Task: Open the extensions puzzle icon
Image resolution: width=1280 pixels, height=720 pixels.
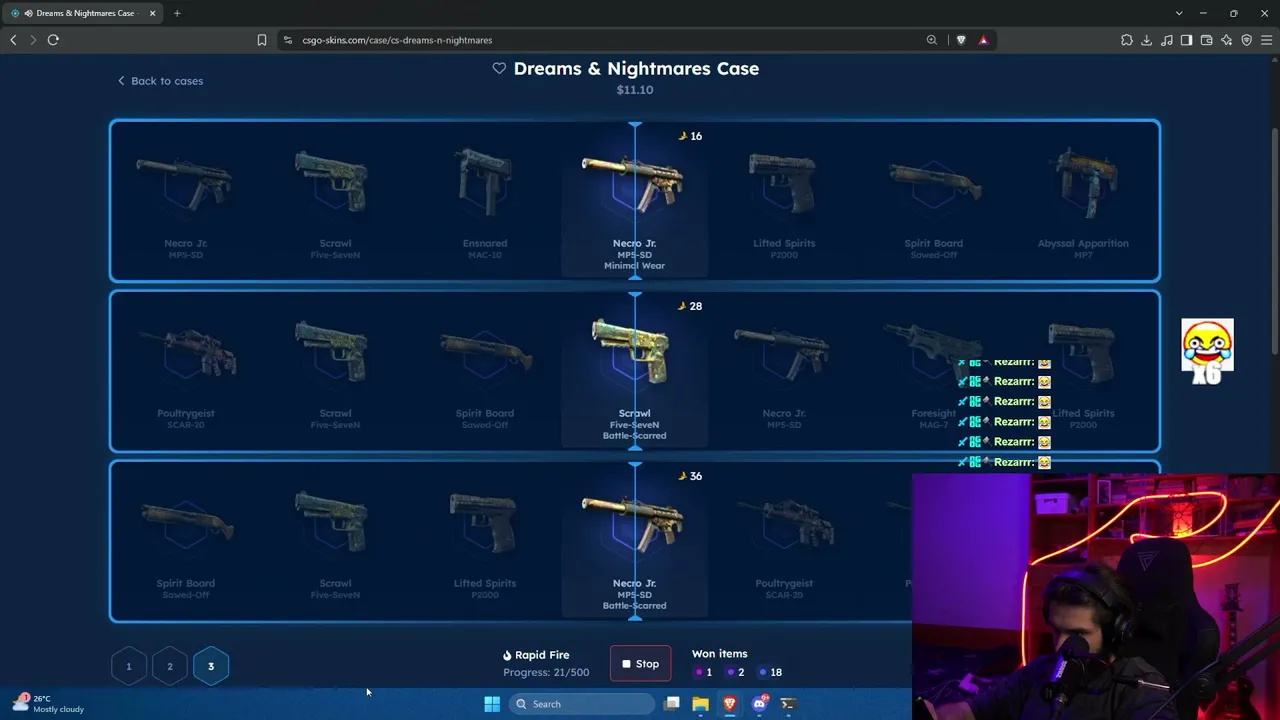Action: (x=1127, y=40)
